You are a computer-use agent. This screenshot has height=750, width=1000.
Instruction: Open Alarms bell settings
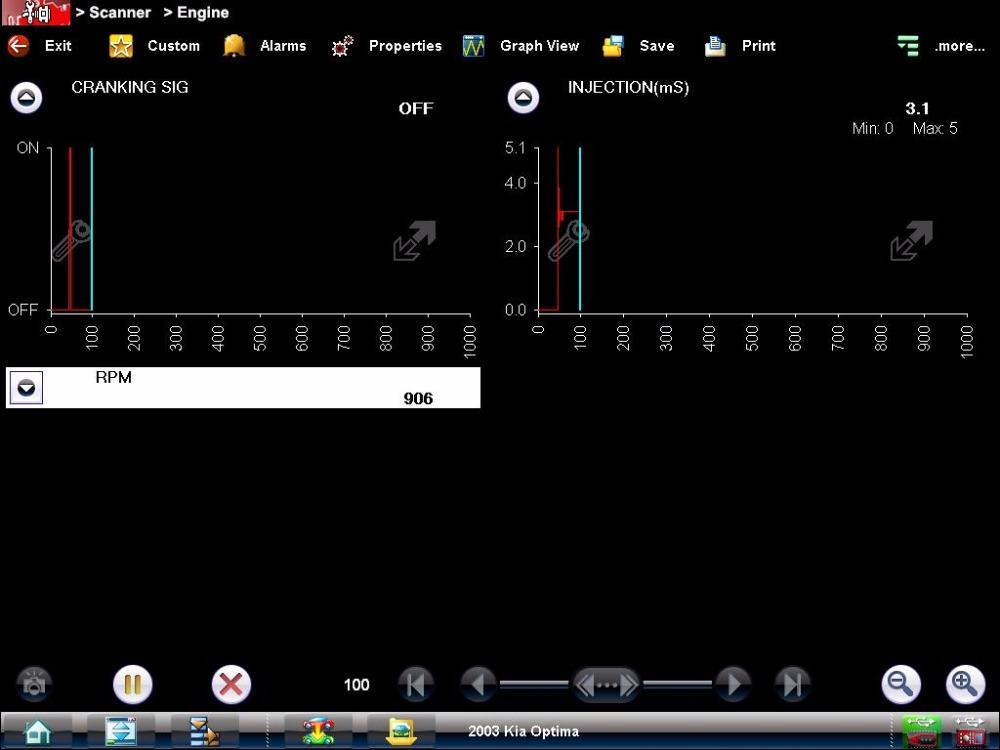[234, 46]
